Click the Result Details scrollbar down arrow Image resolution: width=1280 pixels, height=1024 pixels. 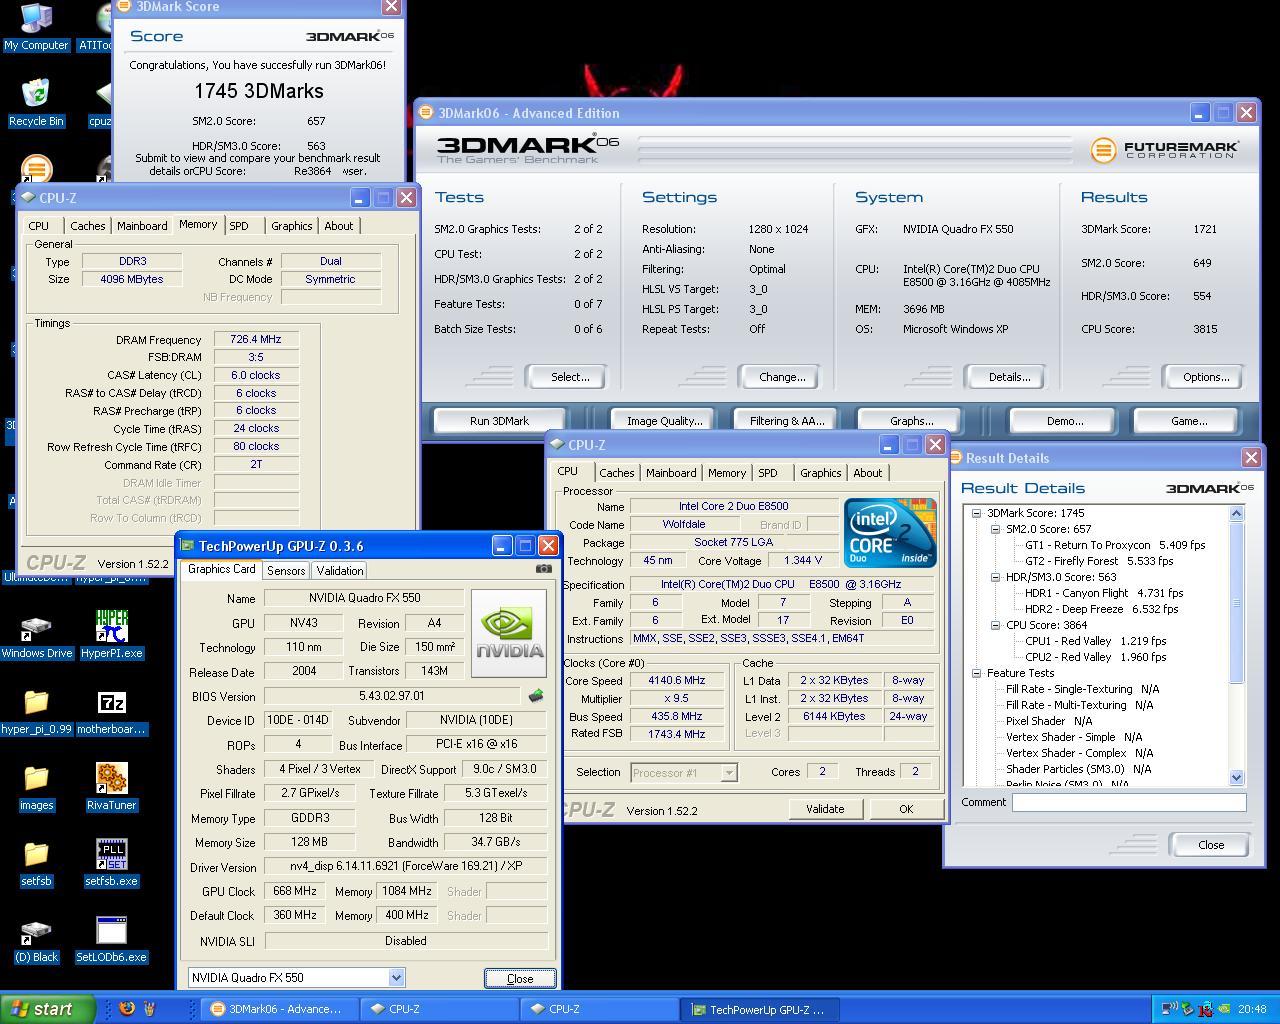click(1236, 777)
